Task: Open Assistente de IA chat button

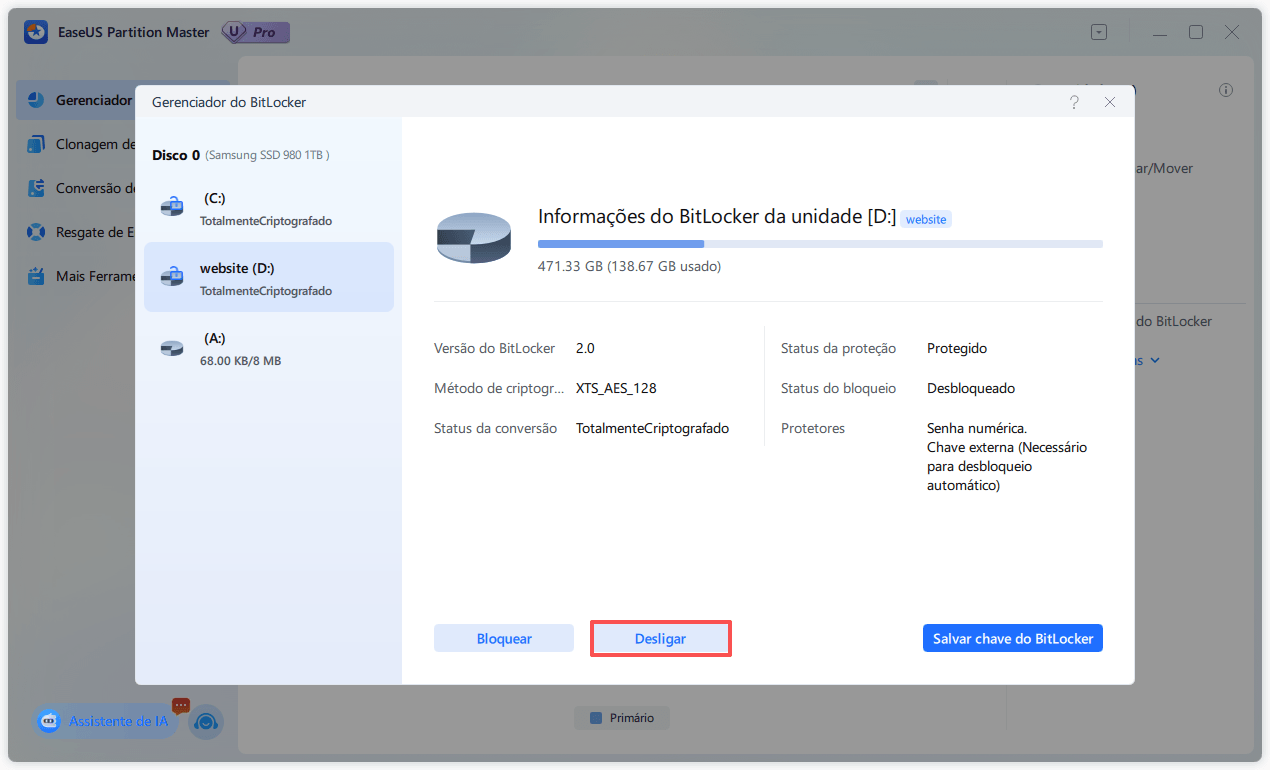Action: 106,721
